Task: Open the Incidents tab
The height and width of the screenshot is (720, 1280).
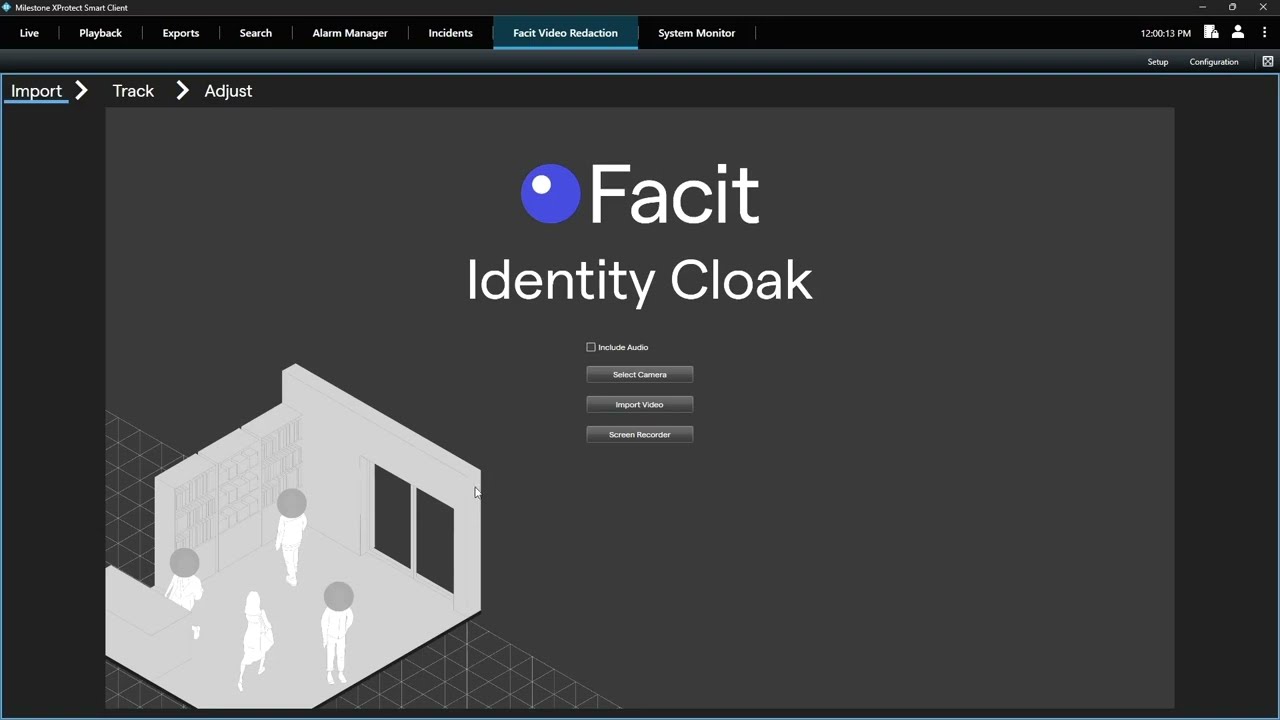Action: [451, 33]
